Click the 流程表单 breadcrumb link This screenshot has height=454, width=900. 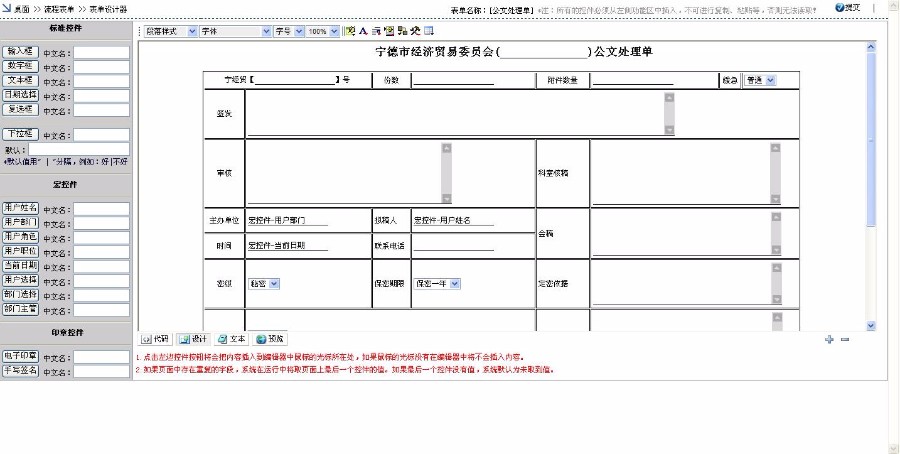click(59, 9)
